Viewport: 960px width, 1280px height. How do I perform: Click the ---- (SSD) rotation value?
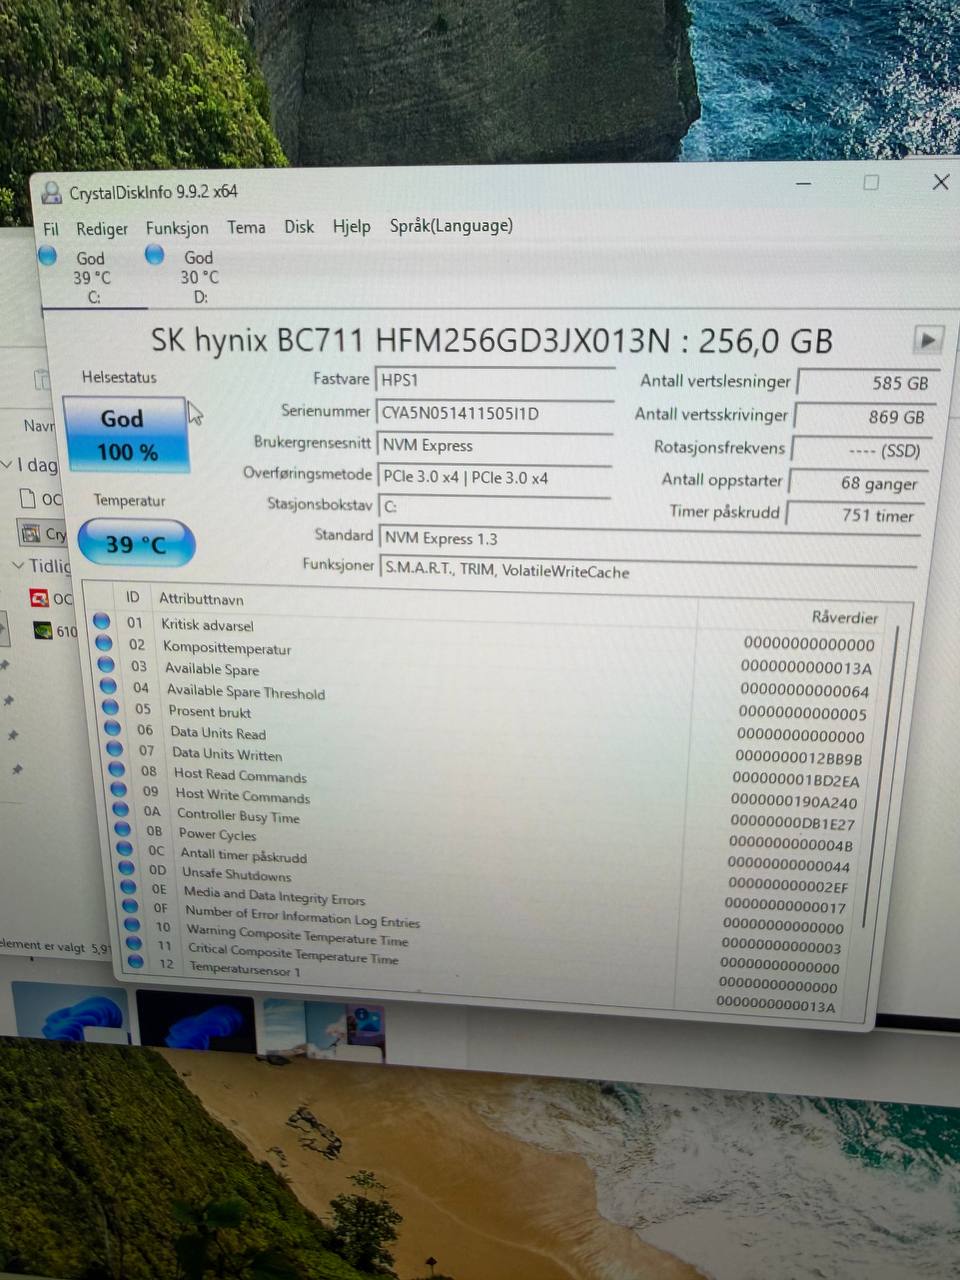click(x=861, y=450)
